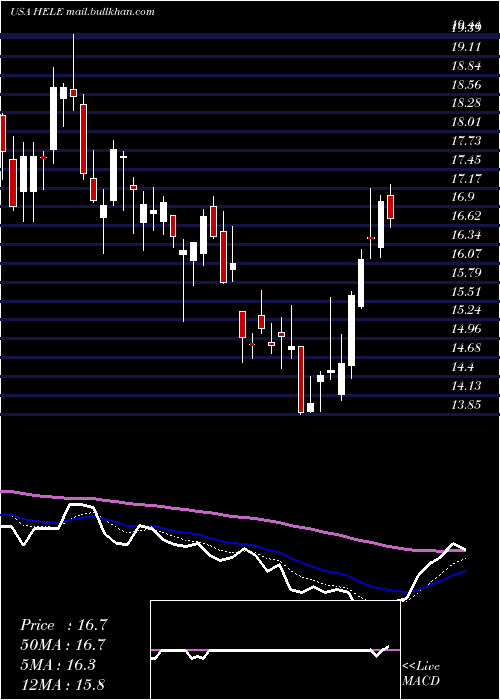
Task: Click inside the MACD inset chart box
Action: [x=275, y=650]
